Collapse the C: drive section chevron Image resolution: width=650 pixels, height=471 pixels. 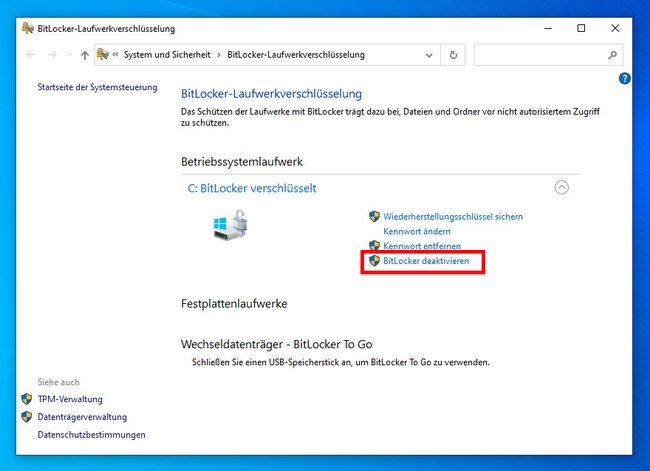pos(561,187)
